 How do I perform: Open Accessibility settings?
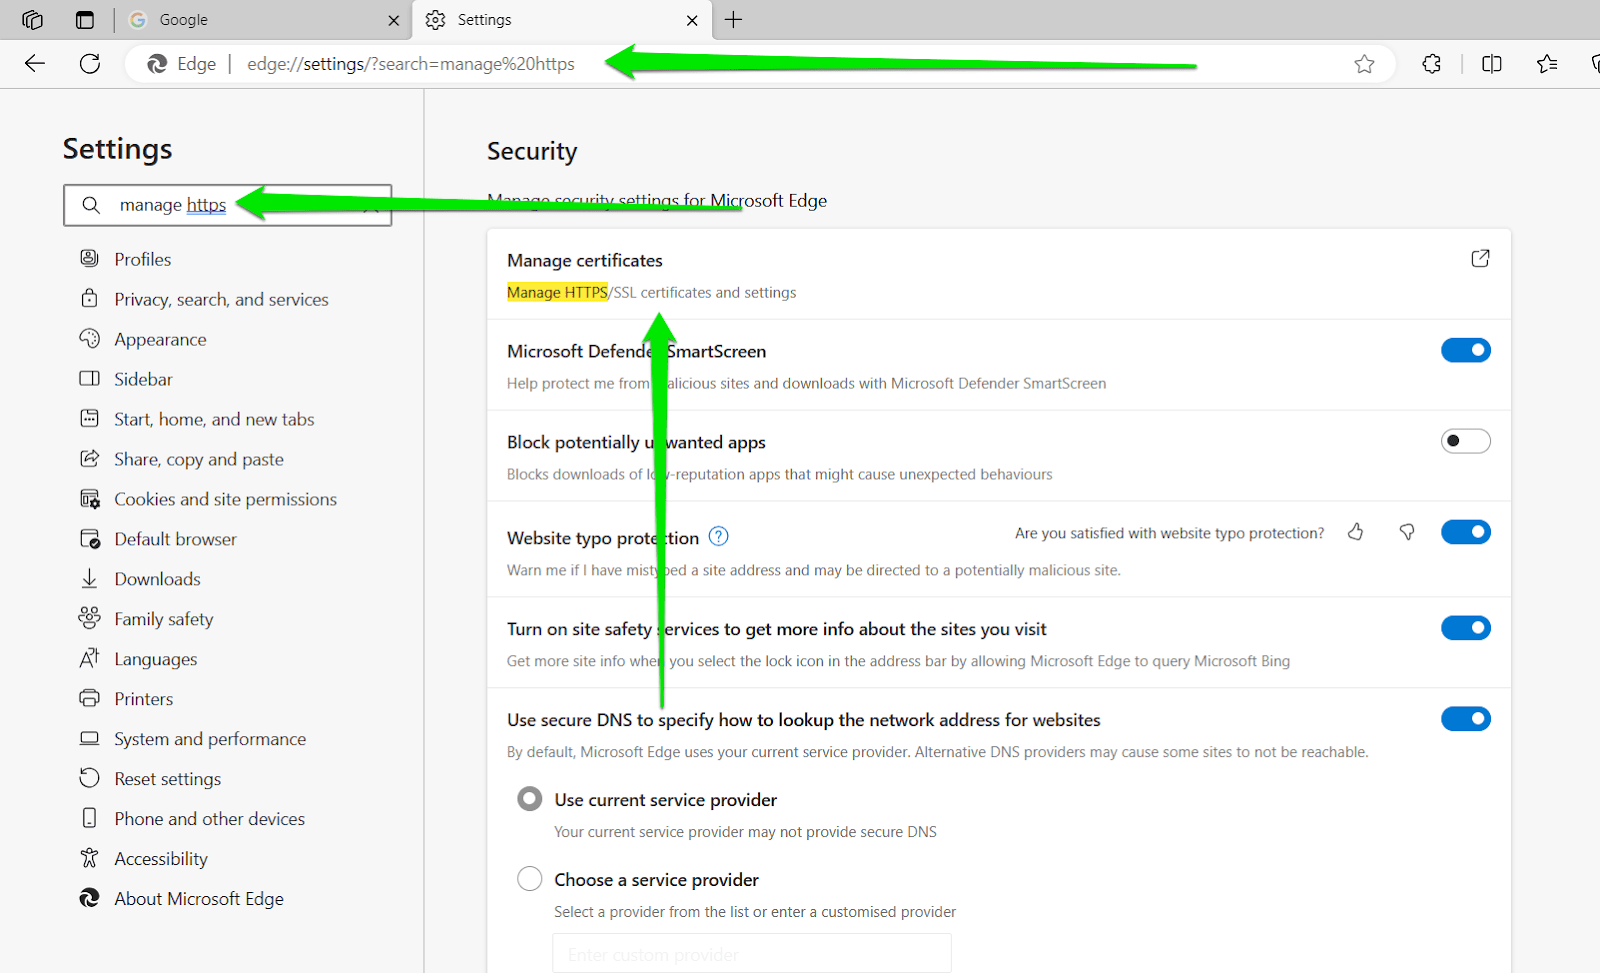tap(161, 859)
